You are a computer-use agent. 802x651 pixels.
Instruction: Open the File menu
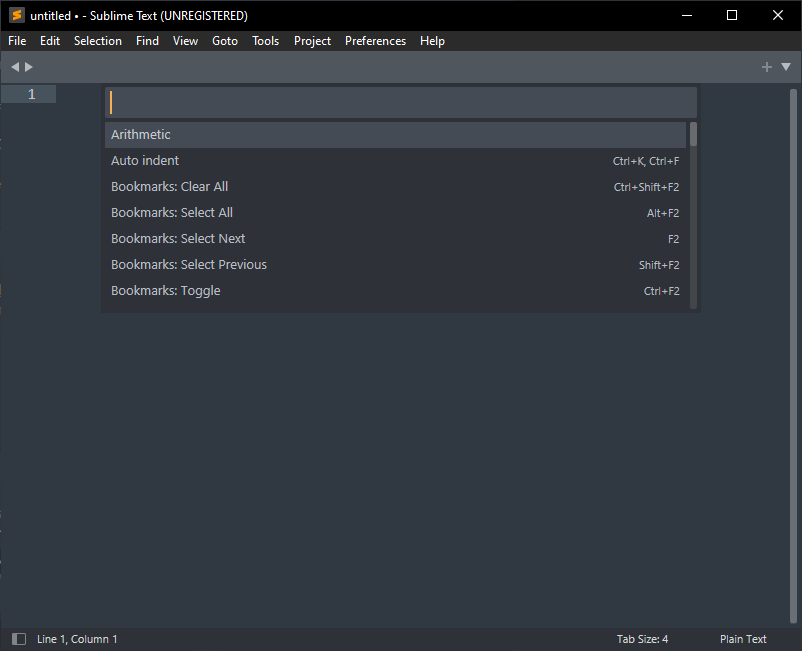coord(17,41)
